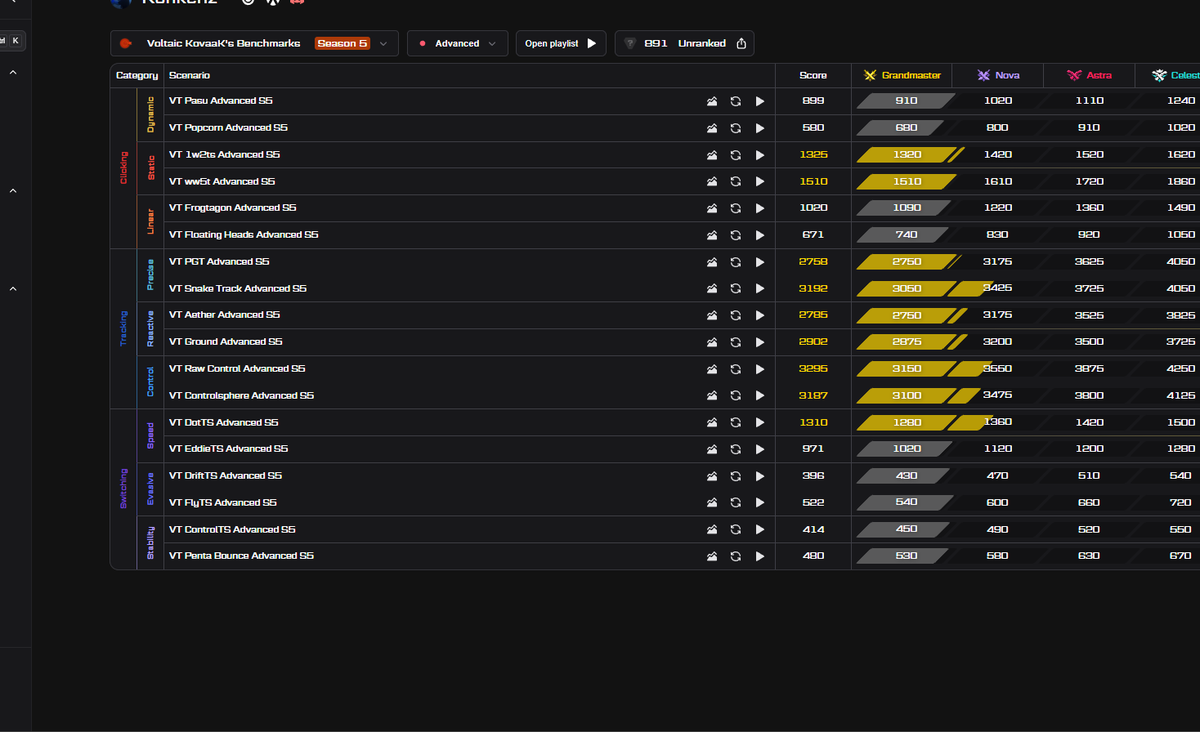Click the VT Frogtagon Advanced S5 scenario name
The width and height of the screenshot is (1200, 732).
[233, 208]
